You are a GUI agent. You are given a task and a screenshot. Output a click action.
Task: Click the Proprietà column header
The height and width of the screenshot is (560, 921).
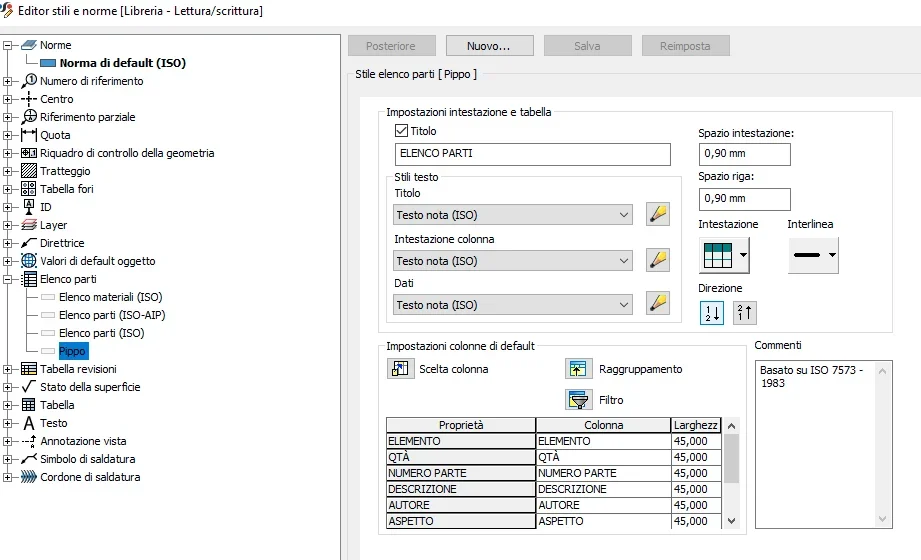[461, 425]
